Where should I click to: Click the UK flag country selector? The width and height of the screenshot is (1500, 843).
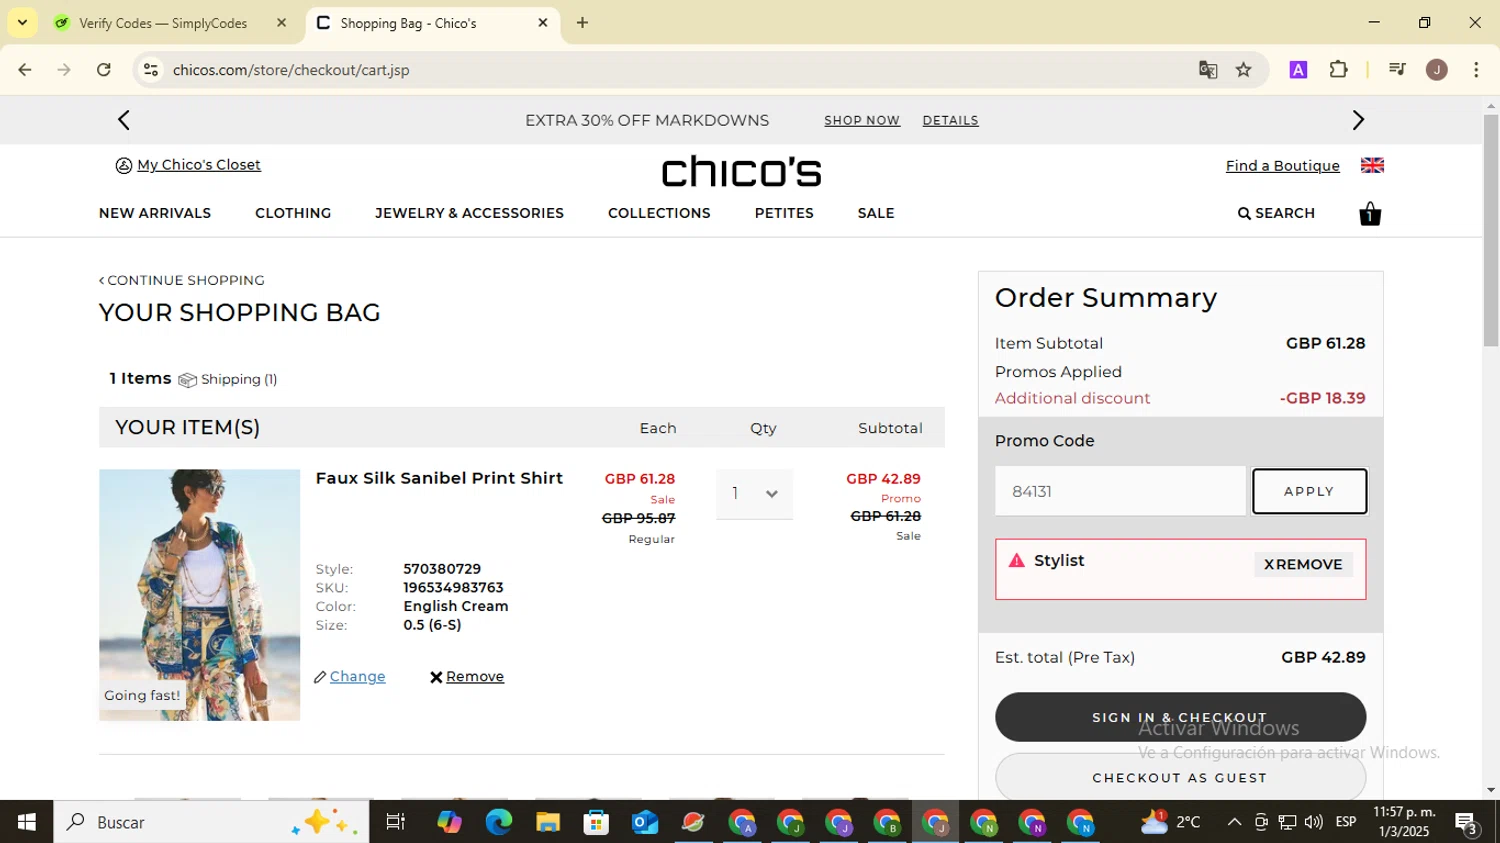point(1372,165)
